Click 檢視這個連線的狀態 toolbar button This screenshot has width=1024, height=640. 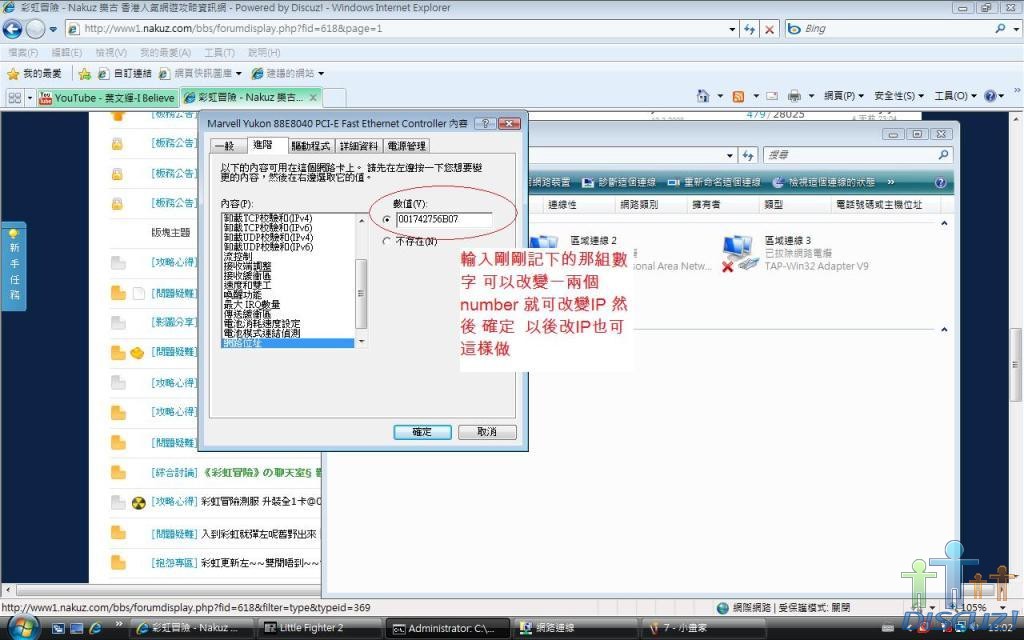824,182
